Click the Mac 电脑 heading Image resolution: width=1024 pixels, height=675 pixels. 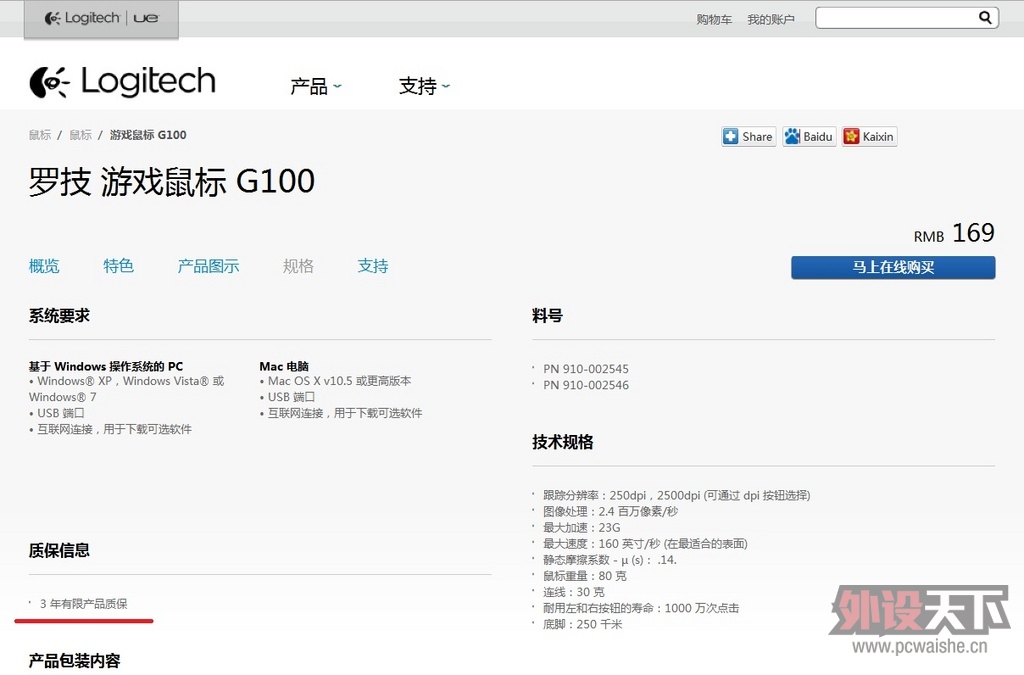tap(284, 366)
